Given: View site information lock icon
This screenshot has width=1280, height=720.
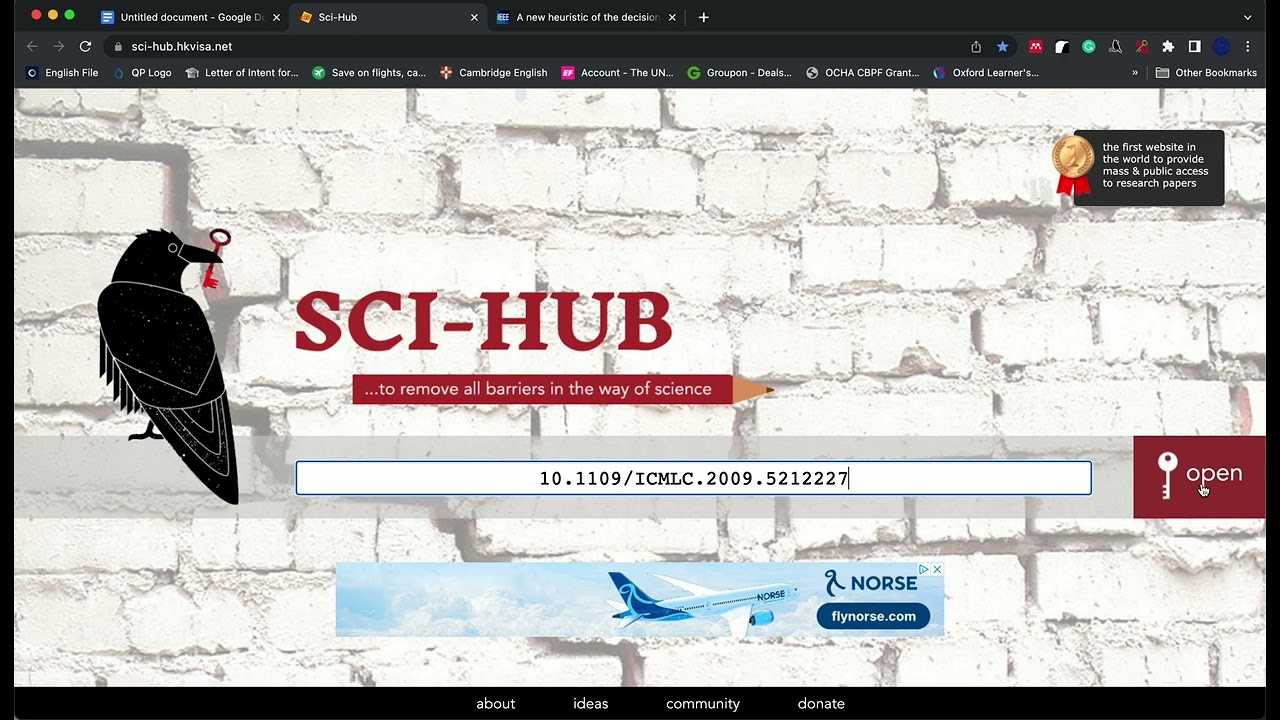Looking at the screenshot, I should tap(118, 46).
